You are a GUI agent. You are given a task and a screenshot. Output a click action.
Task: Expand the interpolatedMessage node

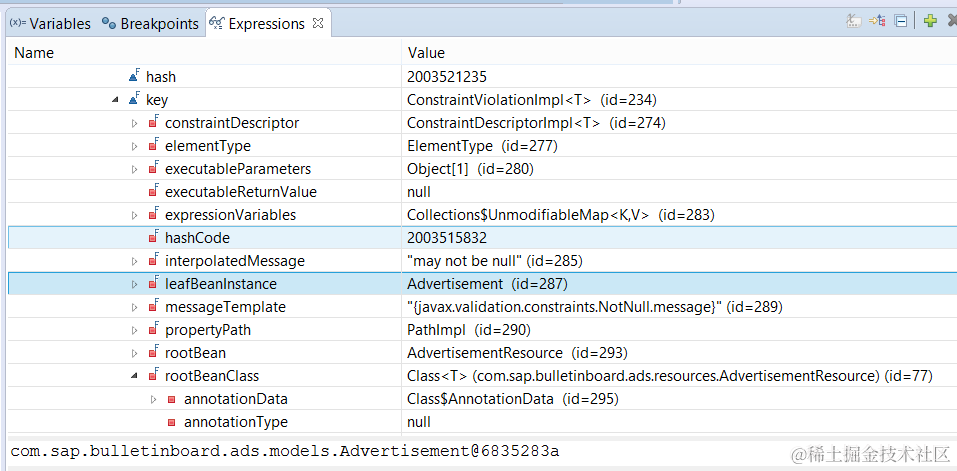pos(135,261)
